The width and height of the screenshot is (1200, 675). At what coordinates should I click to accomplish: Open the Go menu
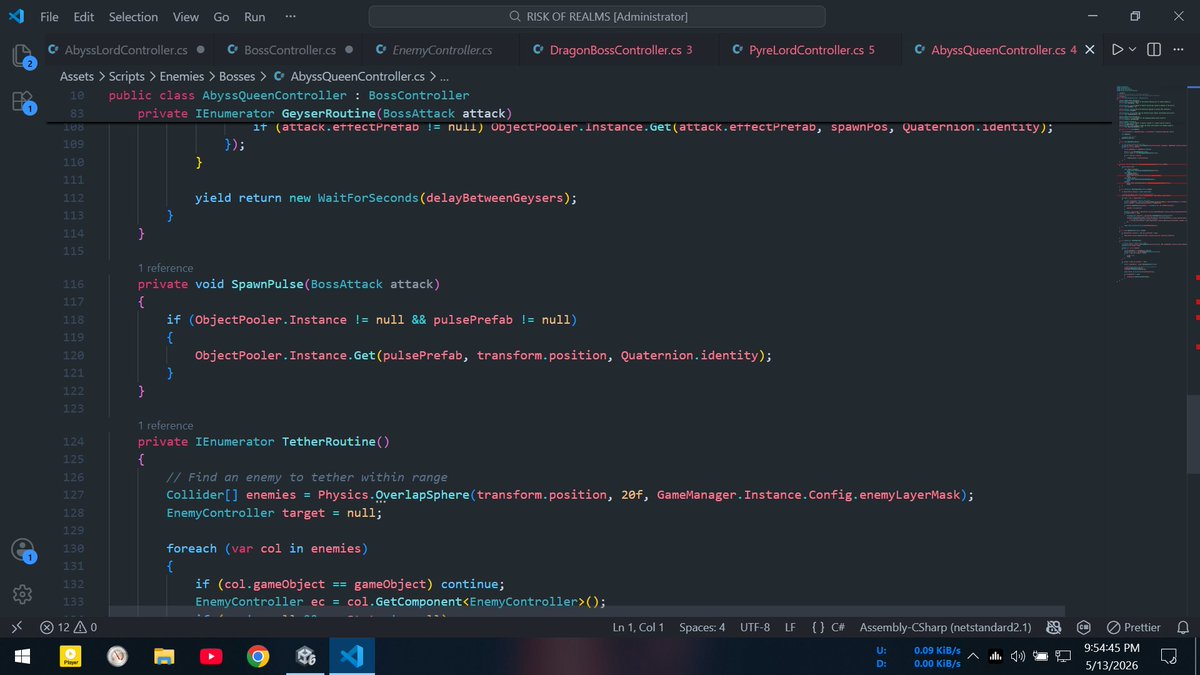221,16
